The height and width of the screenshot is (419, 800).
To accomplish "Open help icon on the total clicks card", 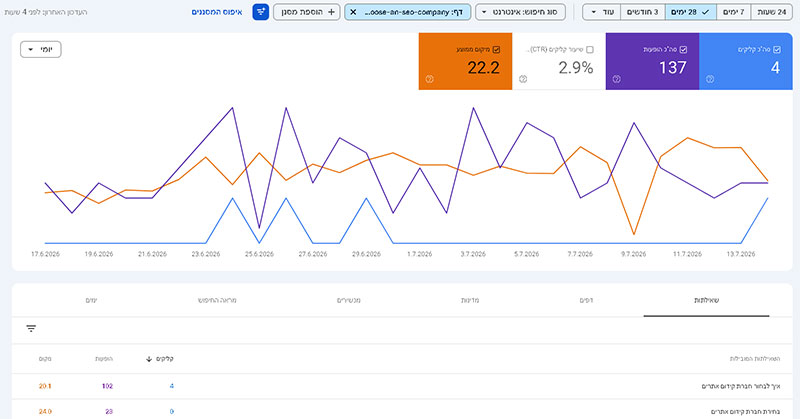I will click(710, 79).
